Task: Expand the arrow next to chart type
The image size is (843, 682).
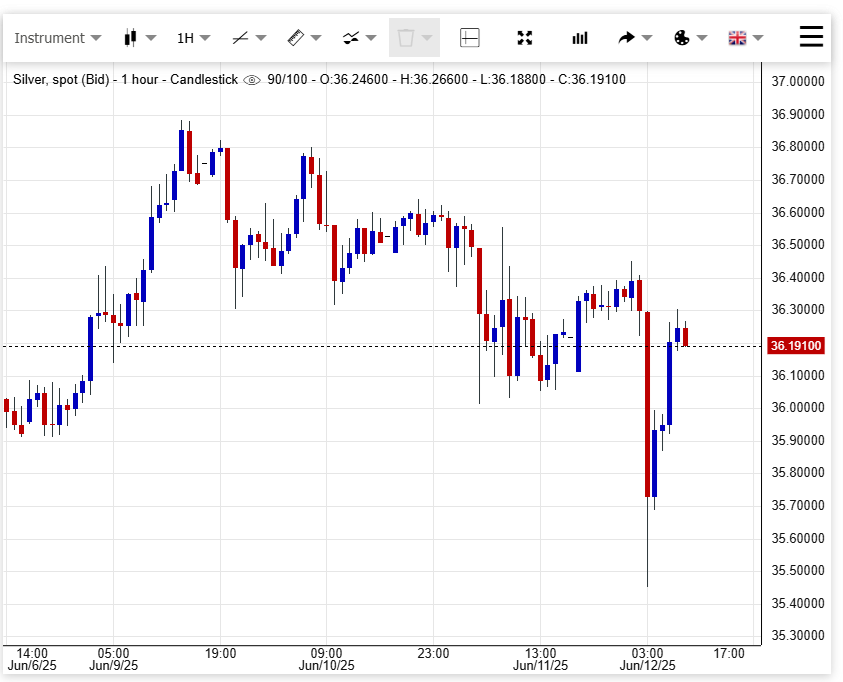Action: click(x=151, y=38)
